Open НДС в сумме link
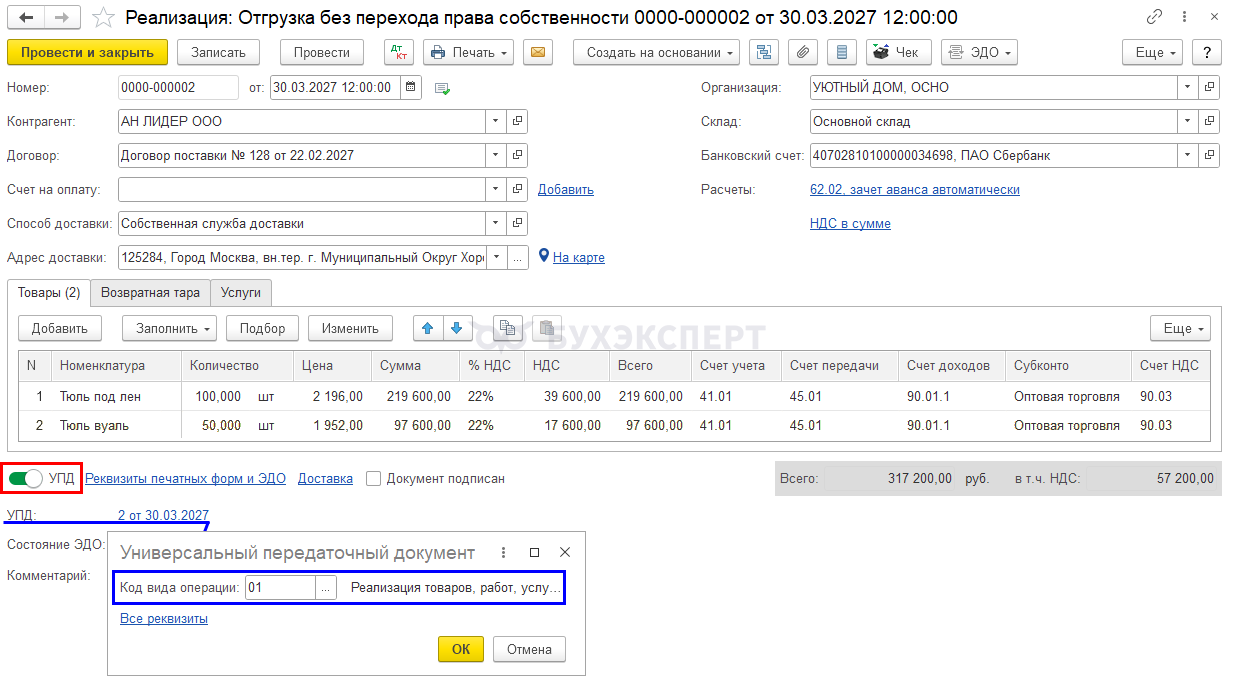Screen dimensions: 1234x676 (x=850, y=223)
